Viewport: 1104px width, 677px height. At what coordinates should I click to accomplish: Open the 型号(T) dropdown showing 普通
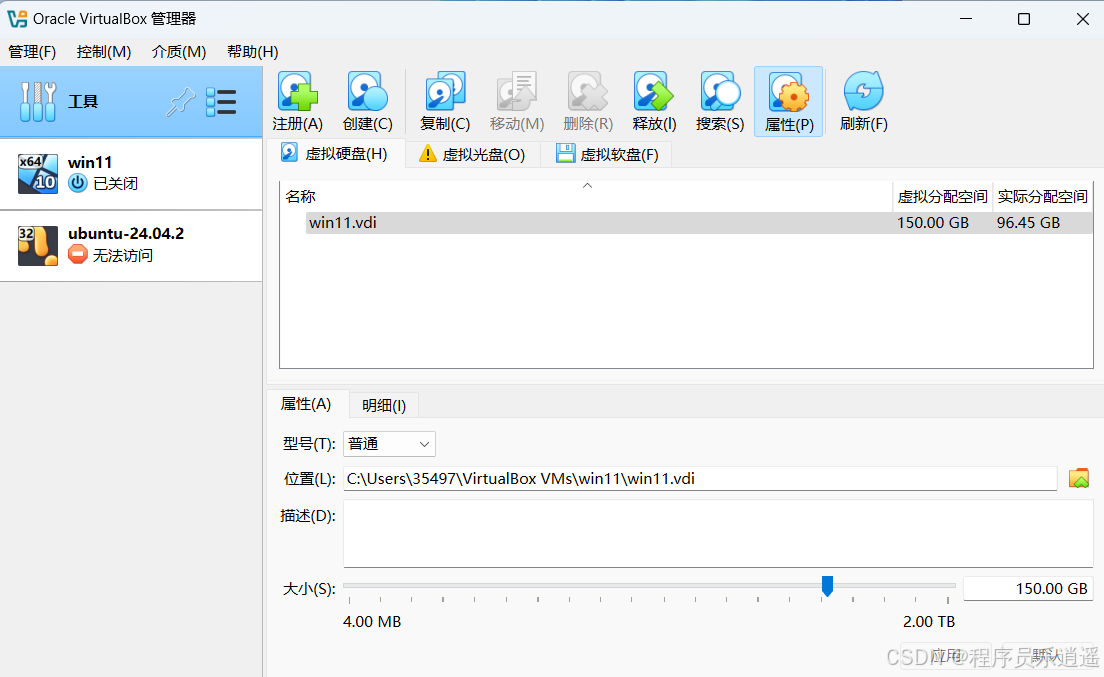click(389, 444)
